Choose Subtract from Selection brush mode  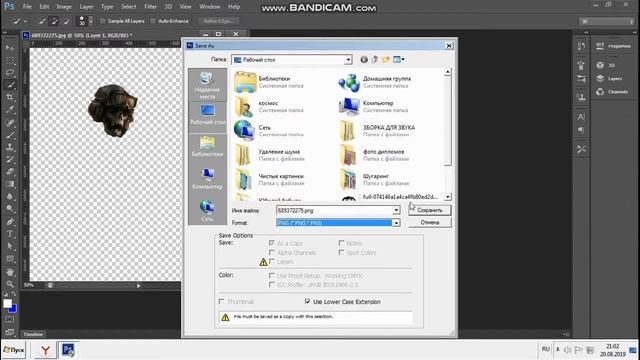pos(66,21)
